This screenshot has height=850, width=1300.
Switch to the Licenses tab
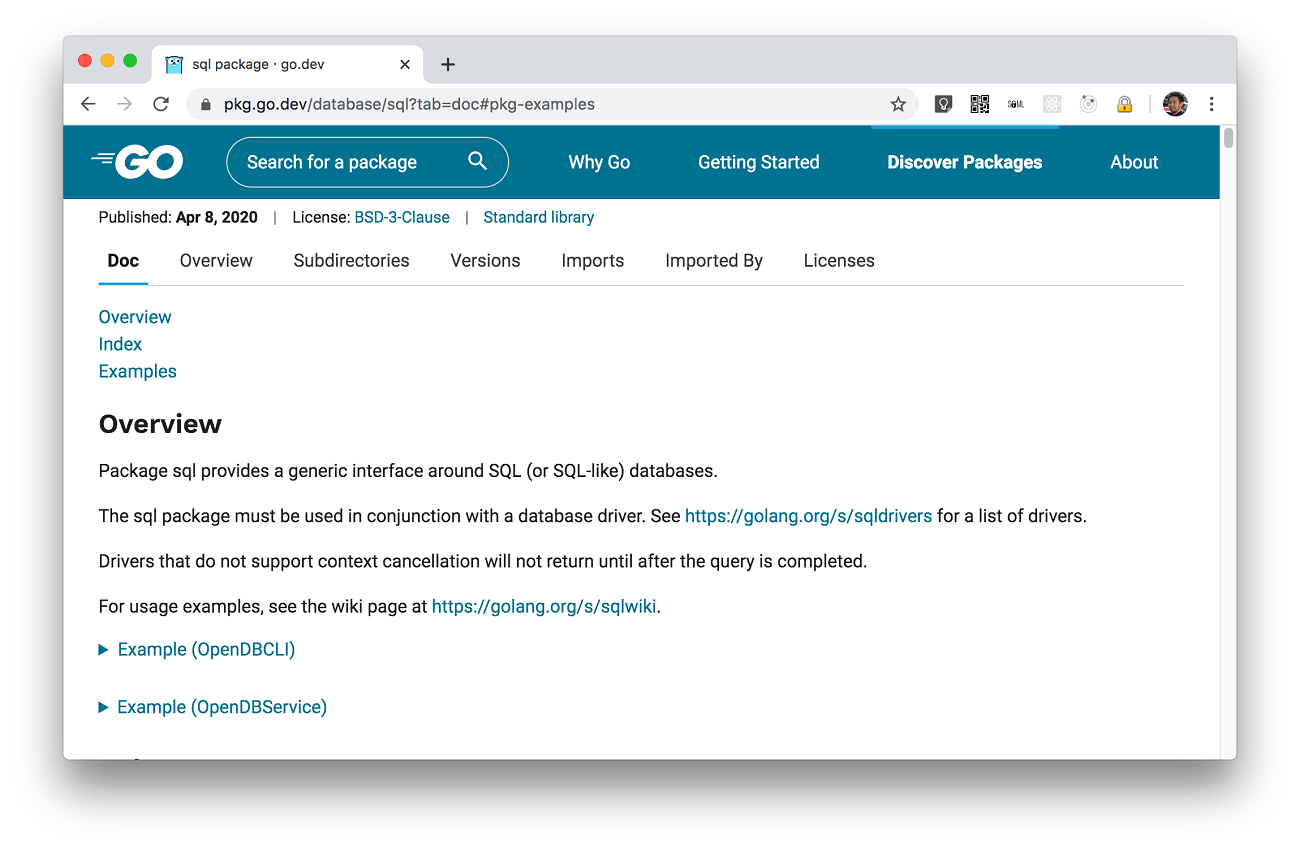(839, 261)
